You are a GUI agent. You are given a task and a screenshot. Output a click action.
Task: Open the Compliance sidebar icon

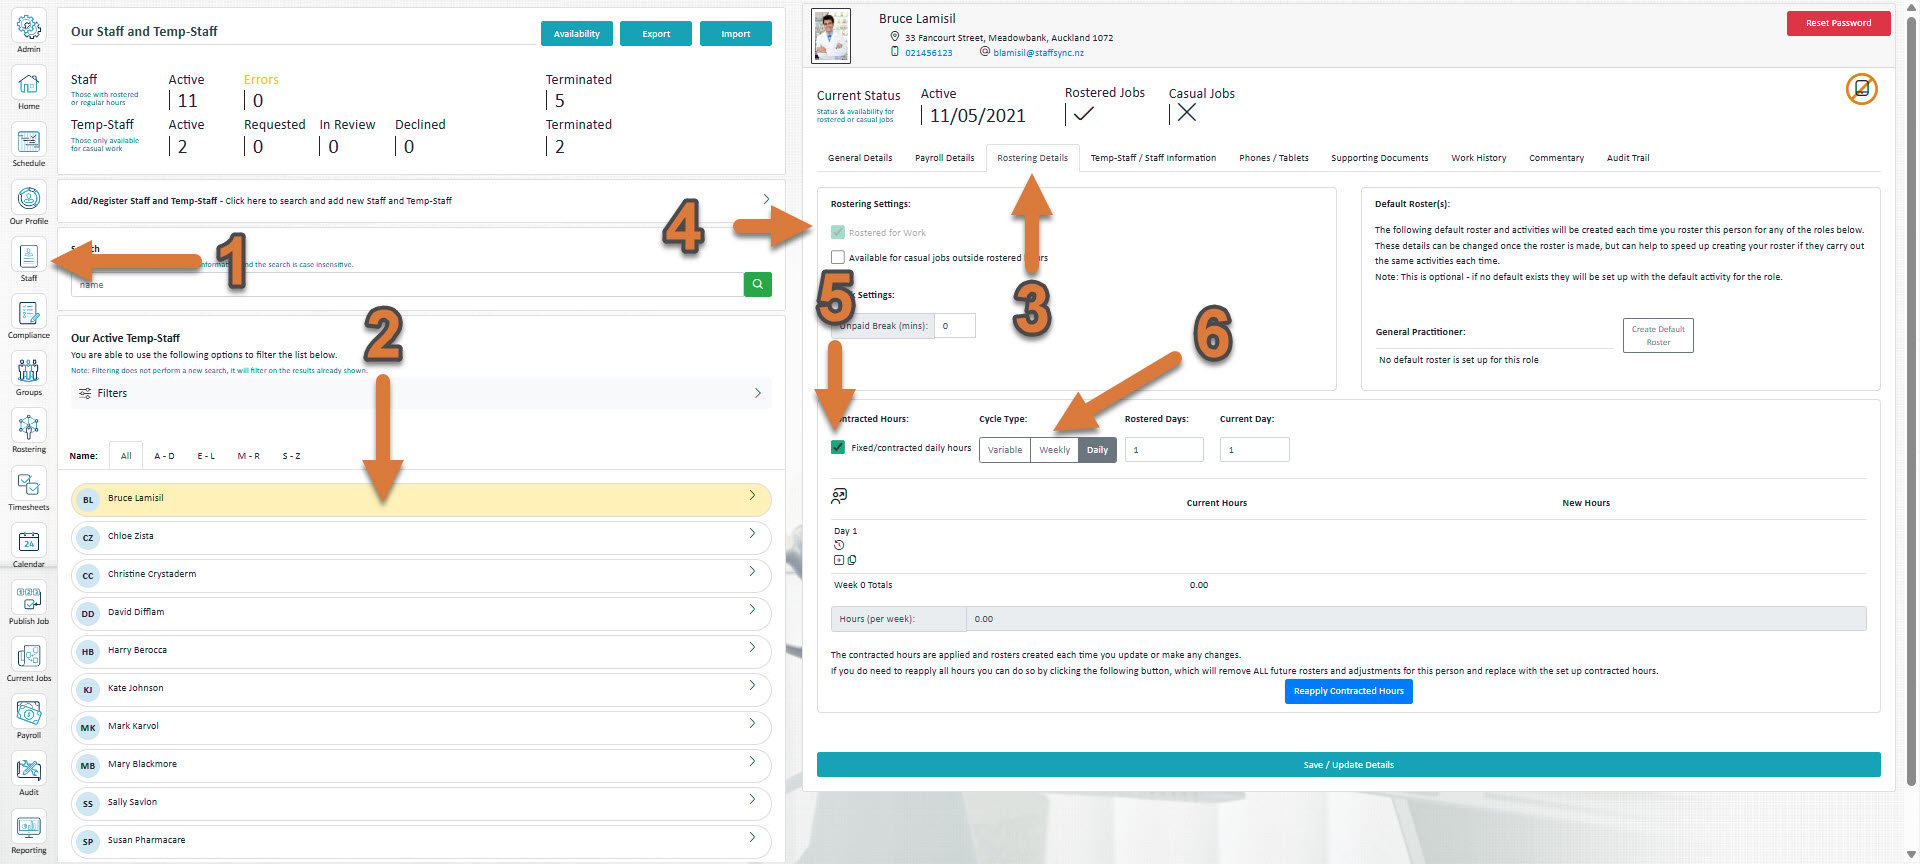click(29, 313)
